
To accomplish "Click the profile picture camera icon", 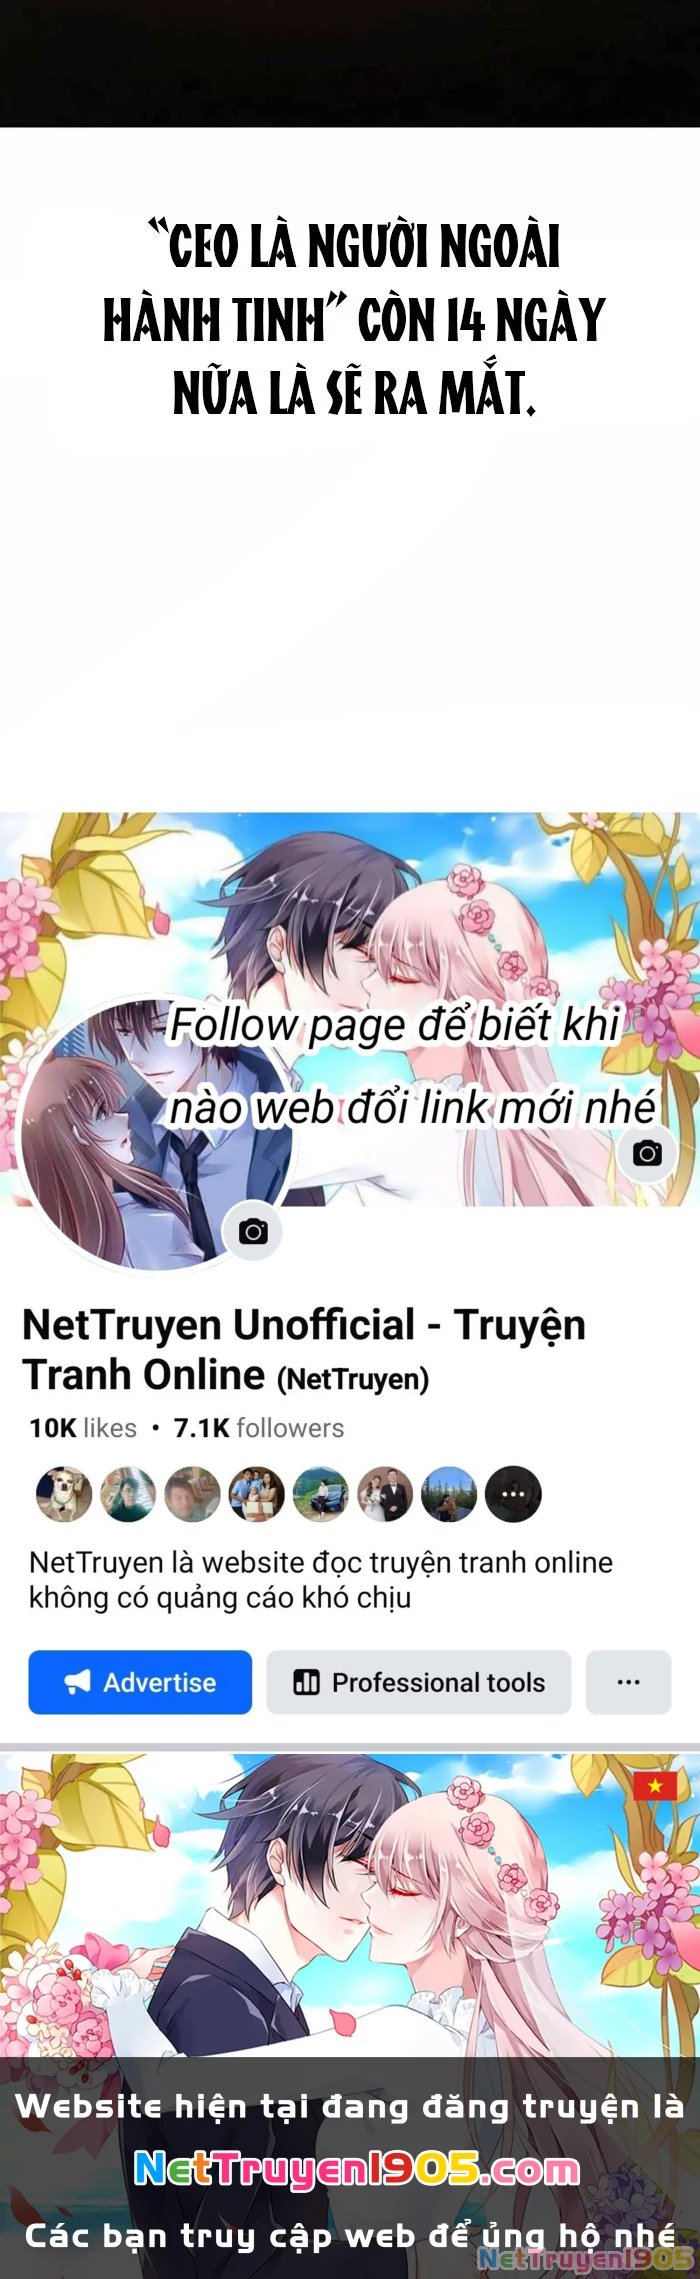I will pyautogui.click(x=253, y=1231).
